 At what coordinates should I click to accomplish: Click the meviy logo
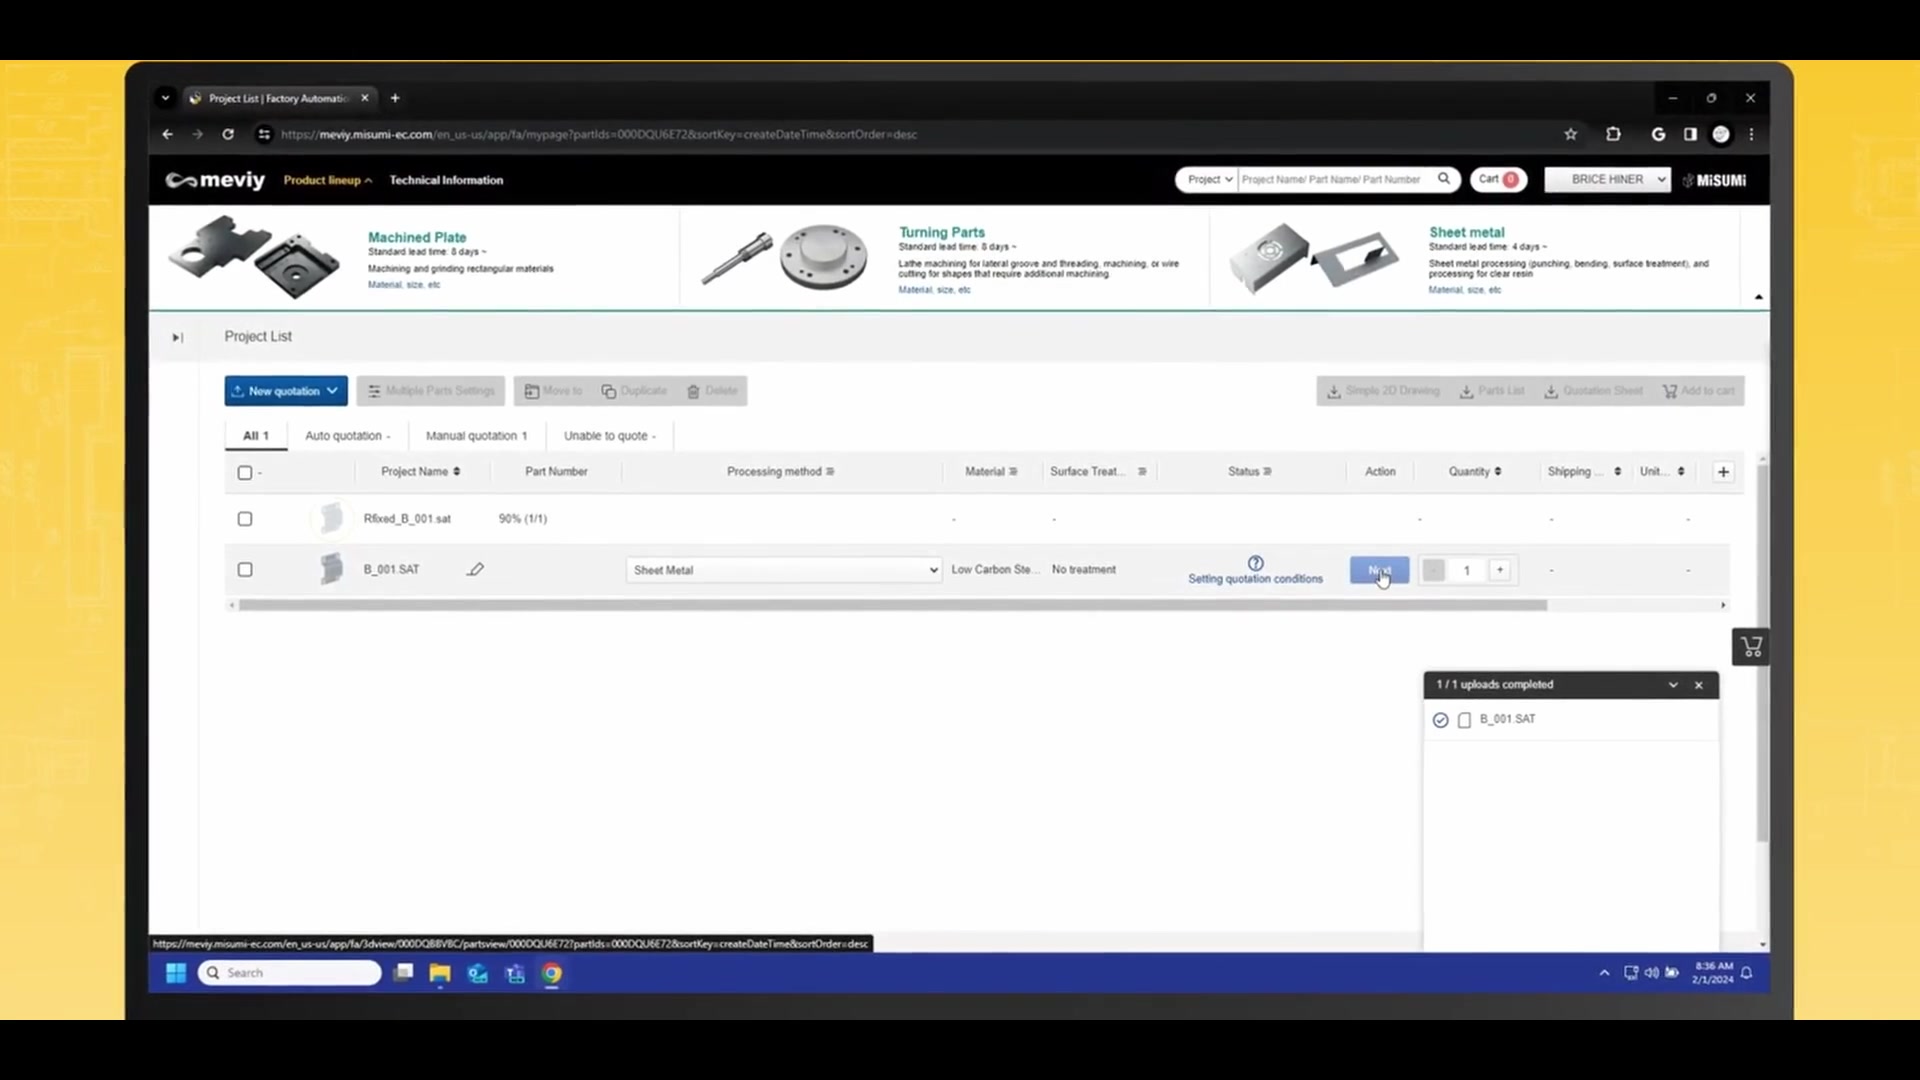[215, 180]
